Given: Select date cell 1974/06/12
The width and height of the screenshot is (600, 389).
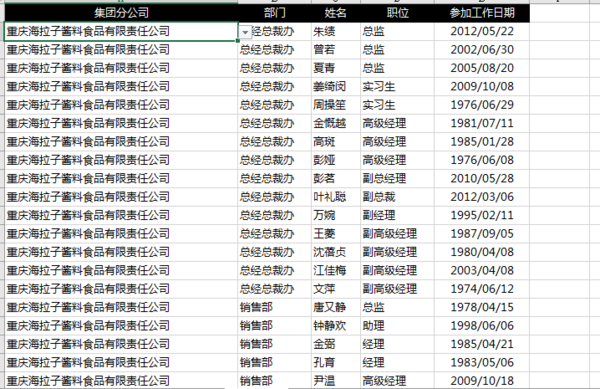Looking at the screenshot, I should [x=482, y=289].
